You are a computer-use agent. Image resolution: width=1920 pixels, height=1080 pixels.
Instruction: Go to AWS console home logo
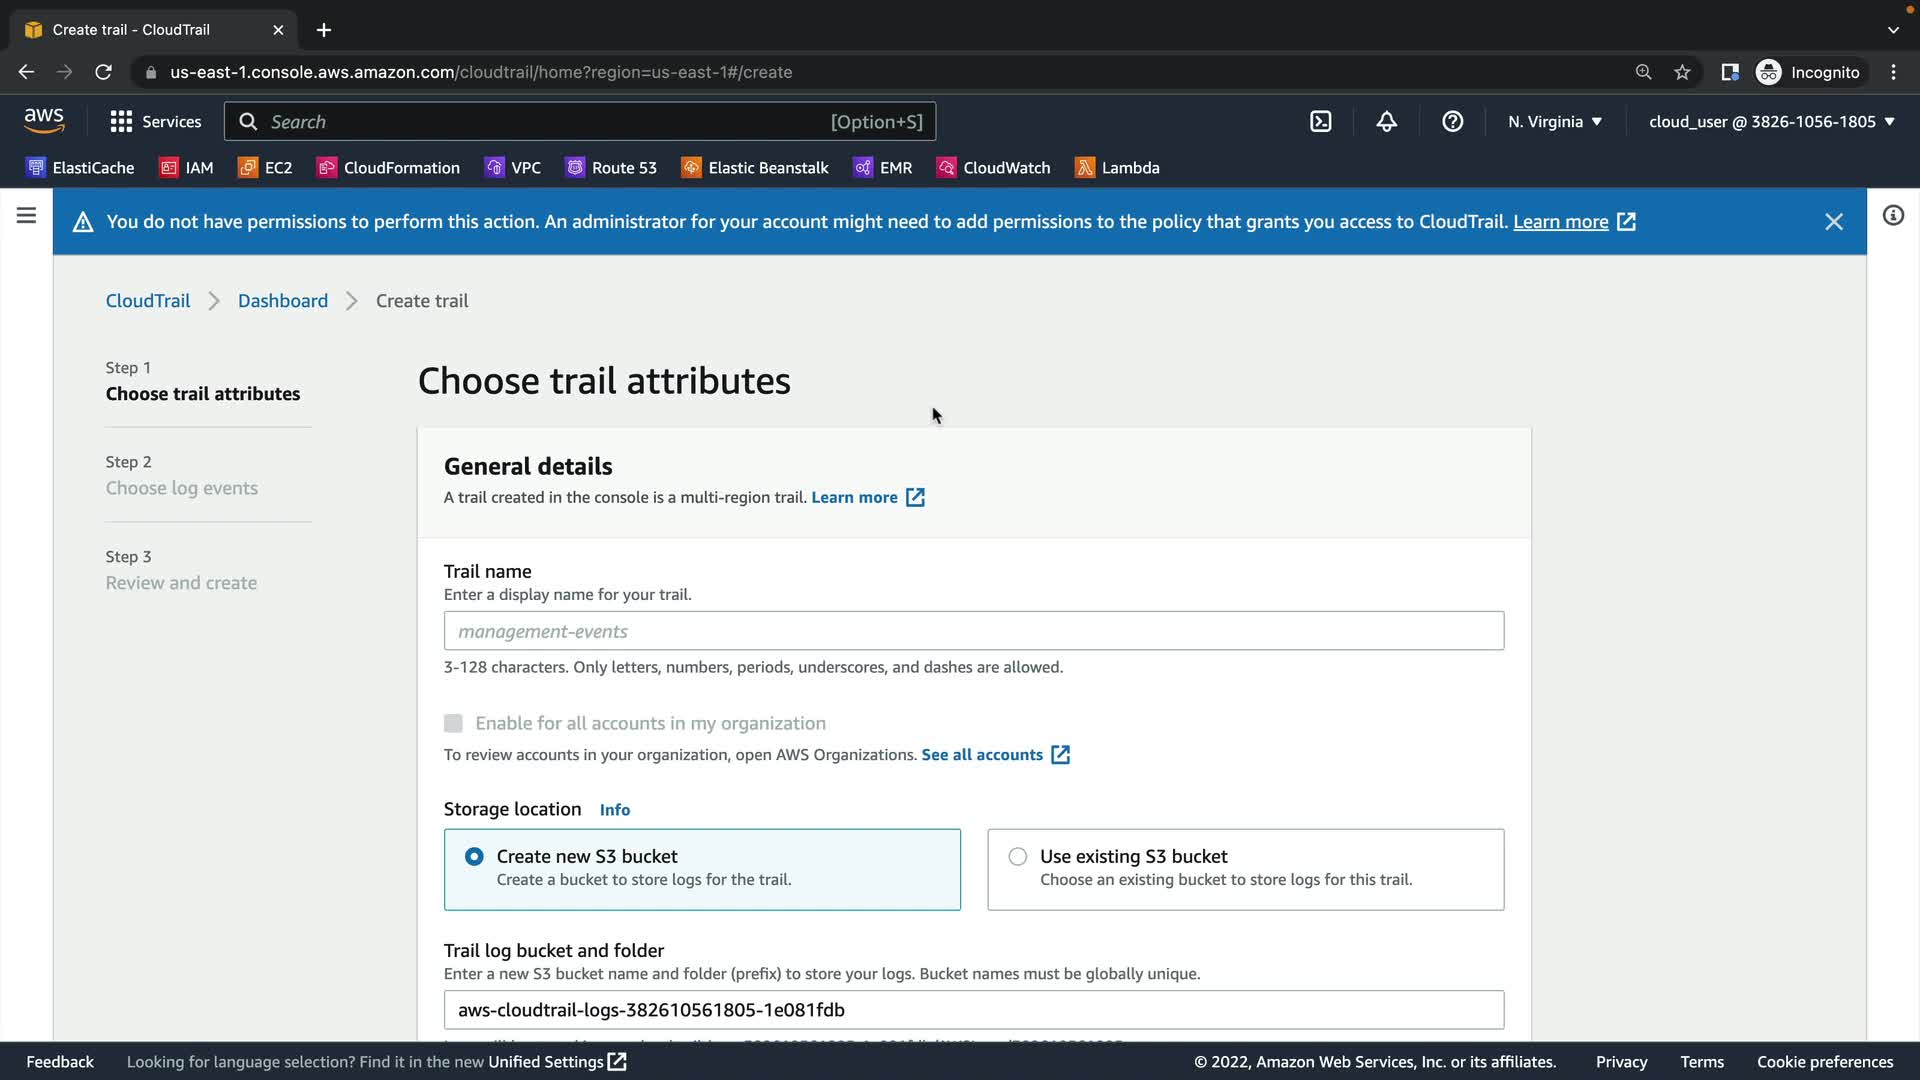click(x=44, y=121)
